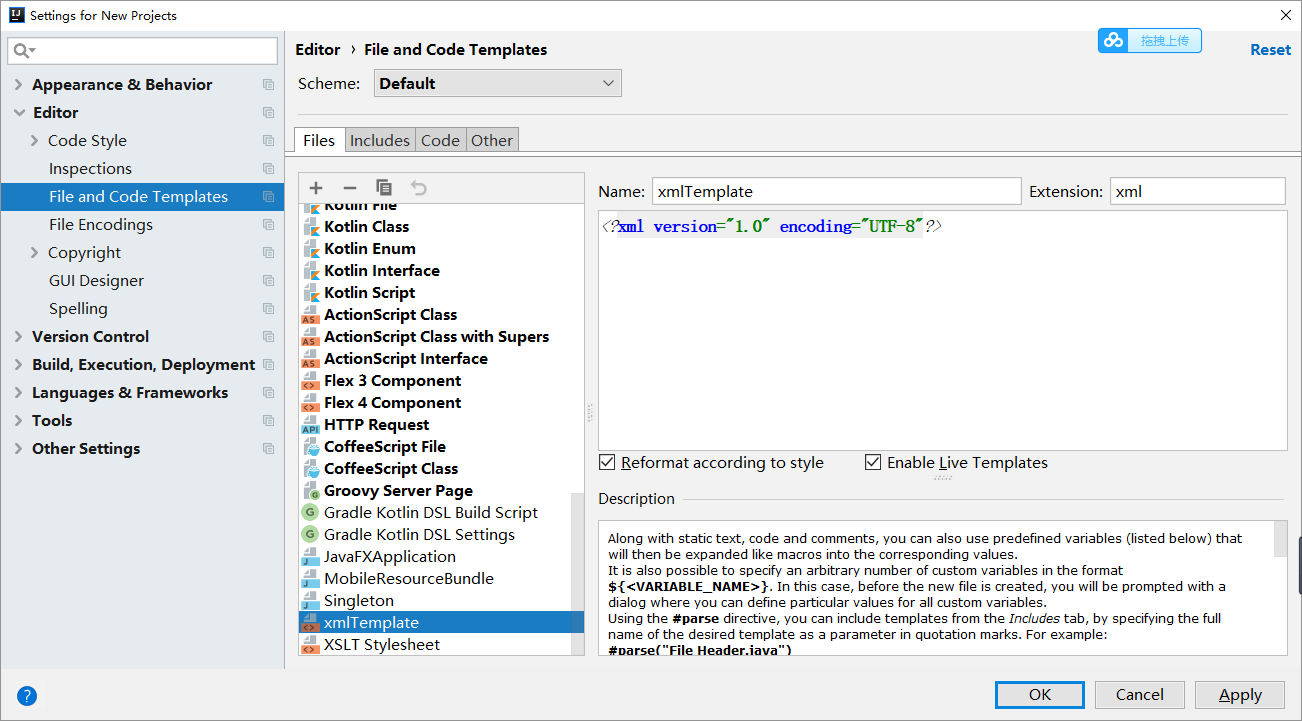The width and height of the screenshot is (1302, 721).
Task: Select Kotlin Interface template
Action: pos(382,271)
